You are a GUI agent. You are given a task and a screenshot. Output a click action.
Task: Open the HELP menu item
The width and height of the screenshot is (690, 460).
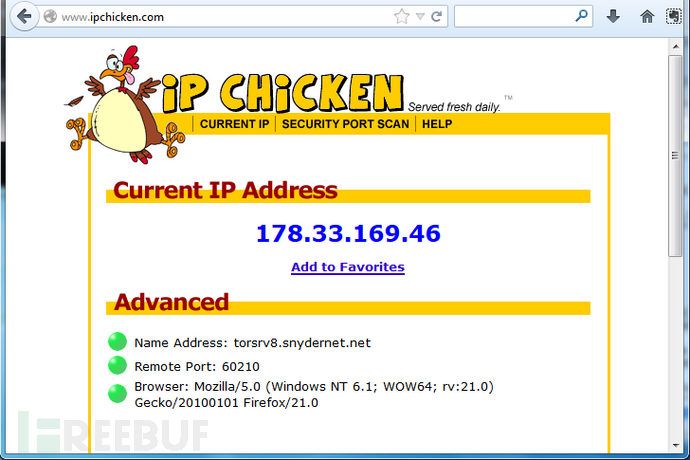(437, 124)
